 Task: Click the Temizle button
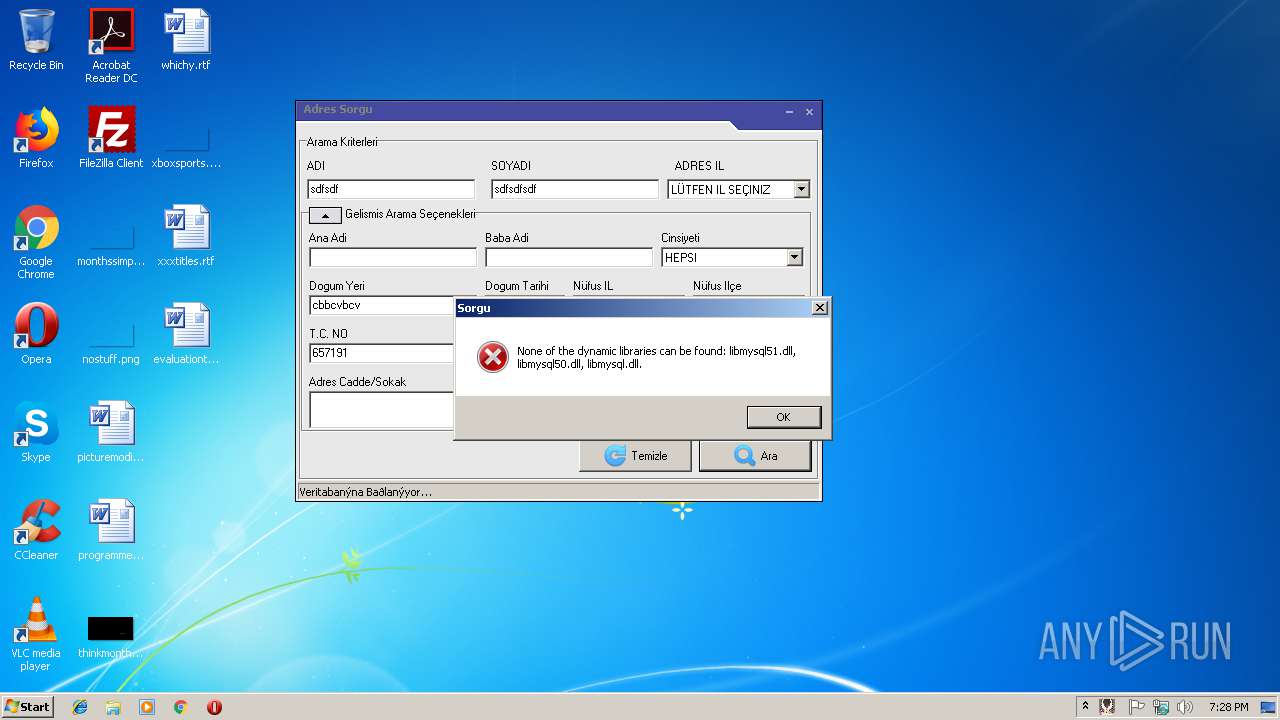pos(635,456)
